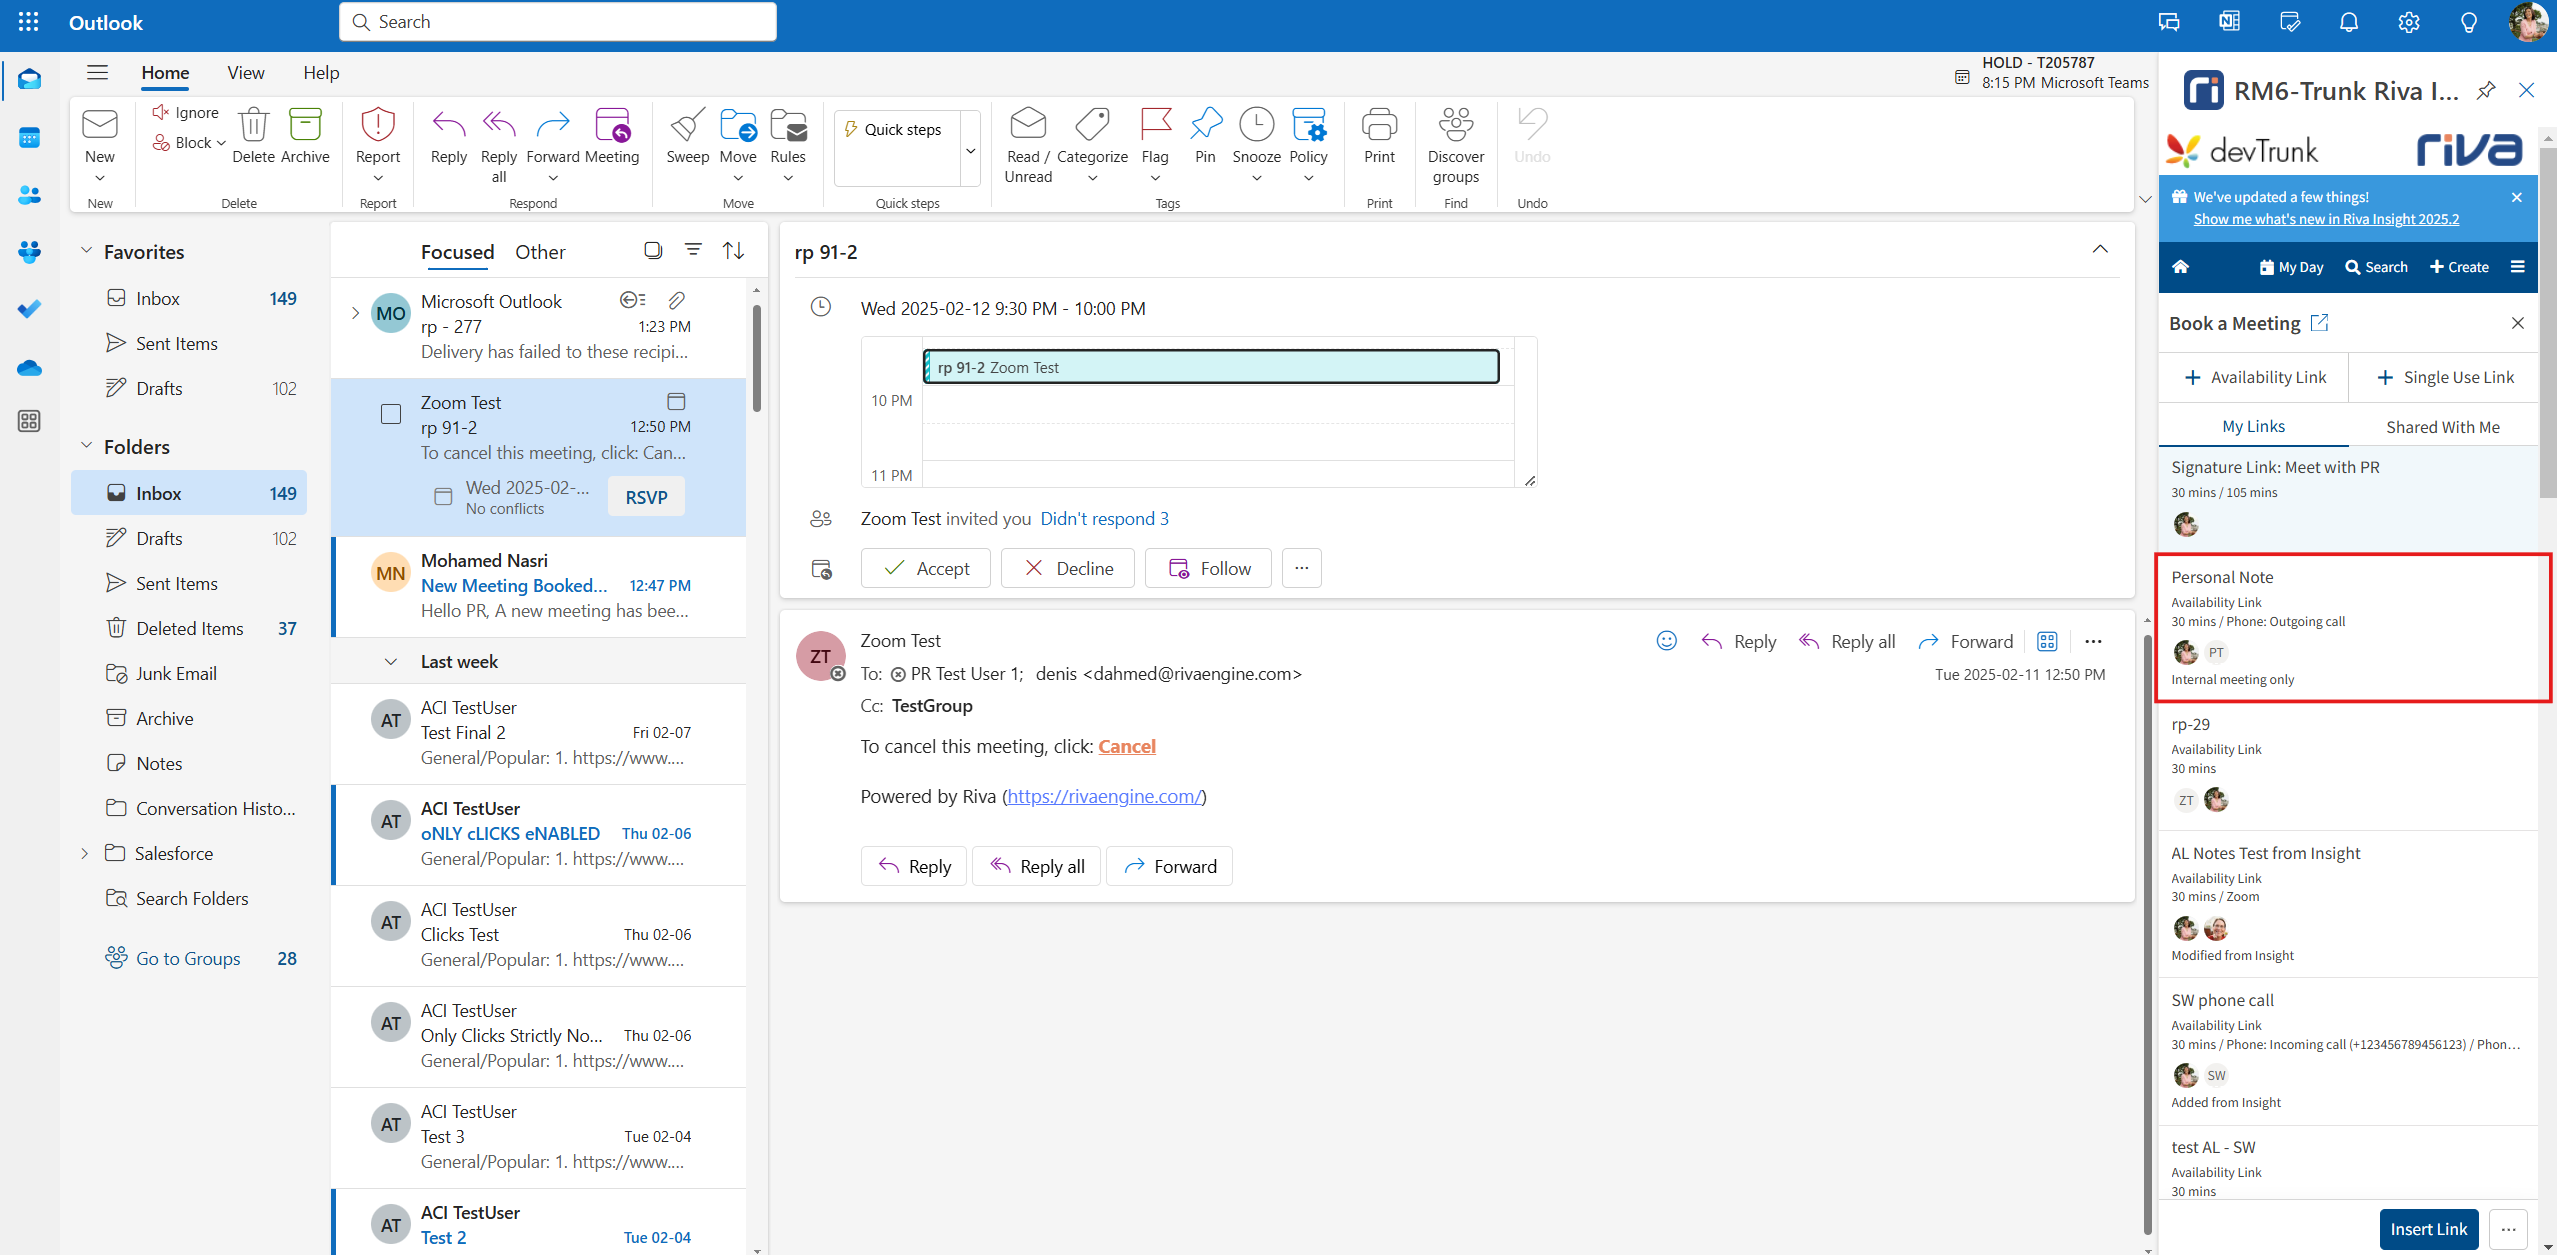Screen dimensions: 2557x1255
Task: Open the Snooze clock icon
Action: pyautogui.click(x=1256, y=125)
